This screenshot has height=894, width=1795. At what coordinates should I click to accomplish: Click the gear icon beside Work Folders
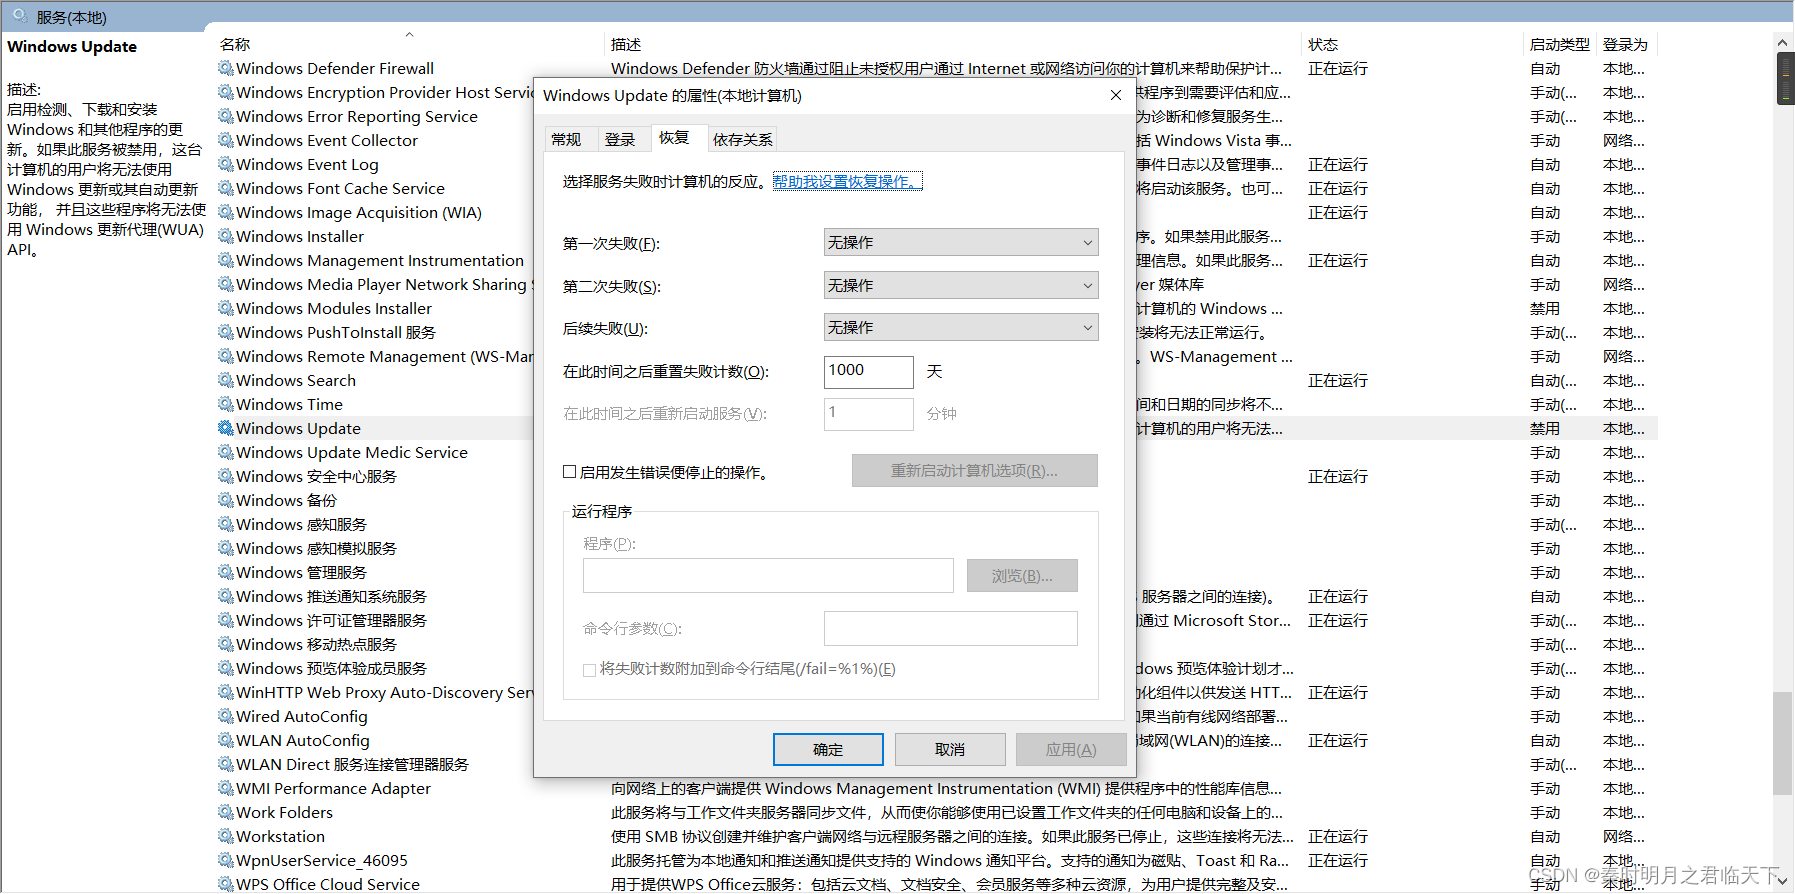point(226,812)
